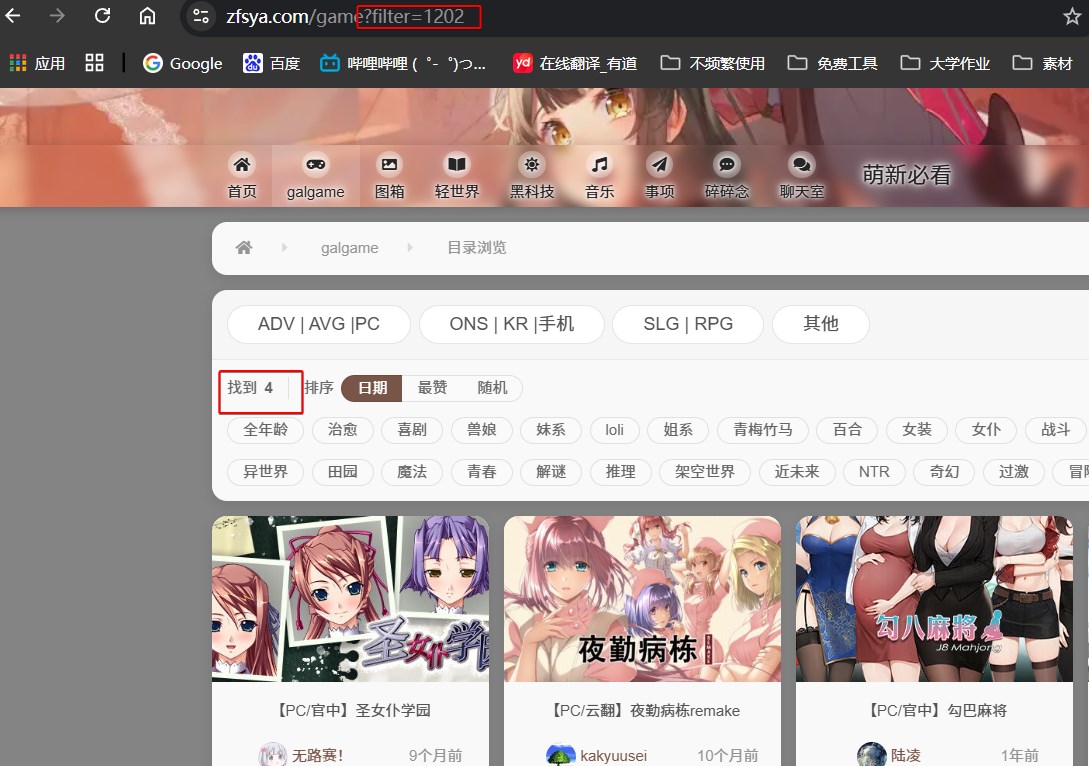Toggle the 治愈 tag filter
Viewport: 1089px width, 766px height.
coord(342,430)
